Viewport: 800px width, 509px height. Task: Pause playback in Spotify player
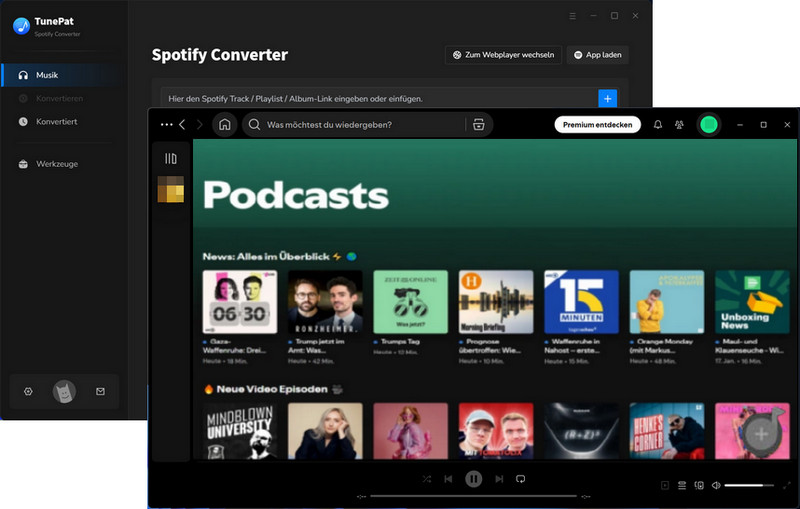pos(473,479)
